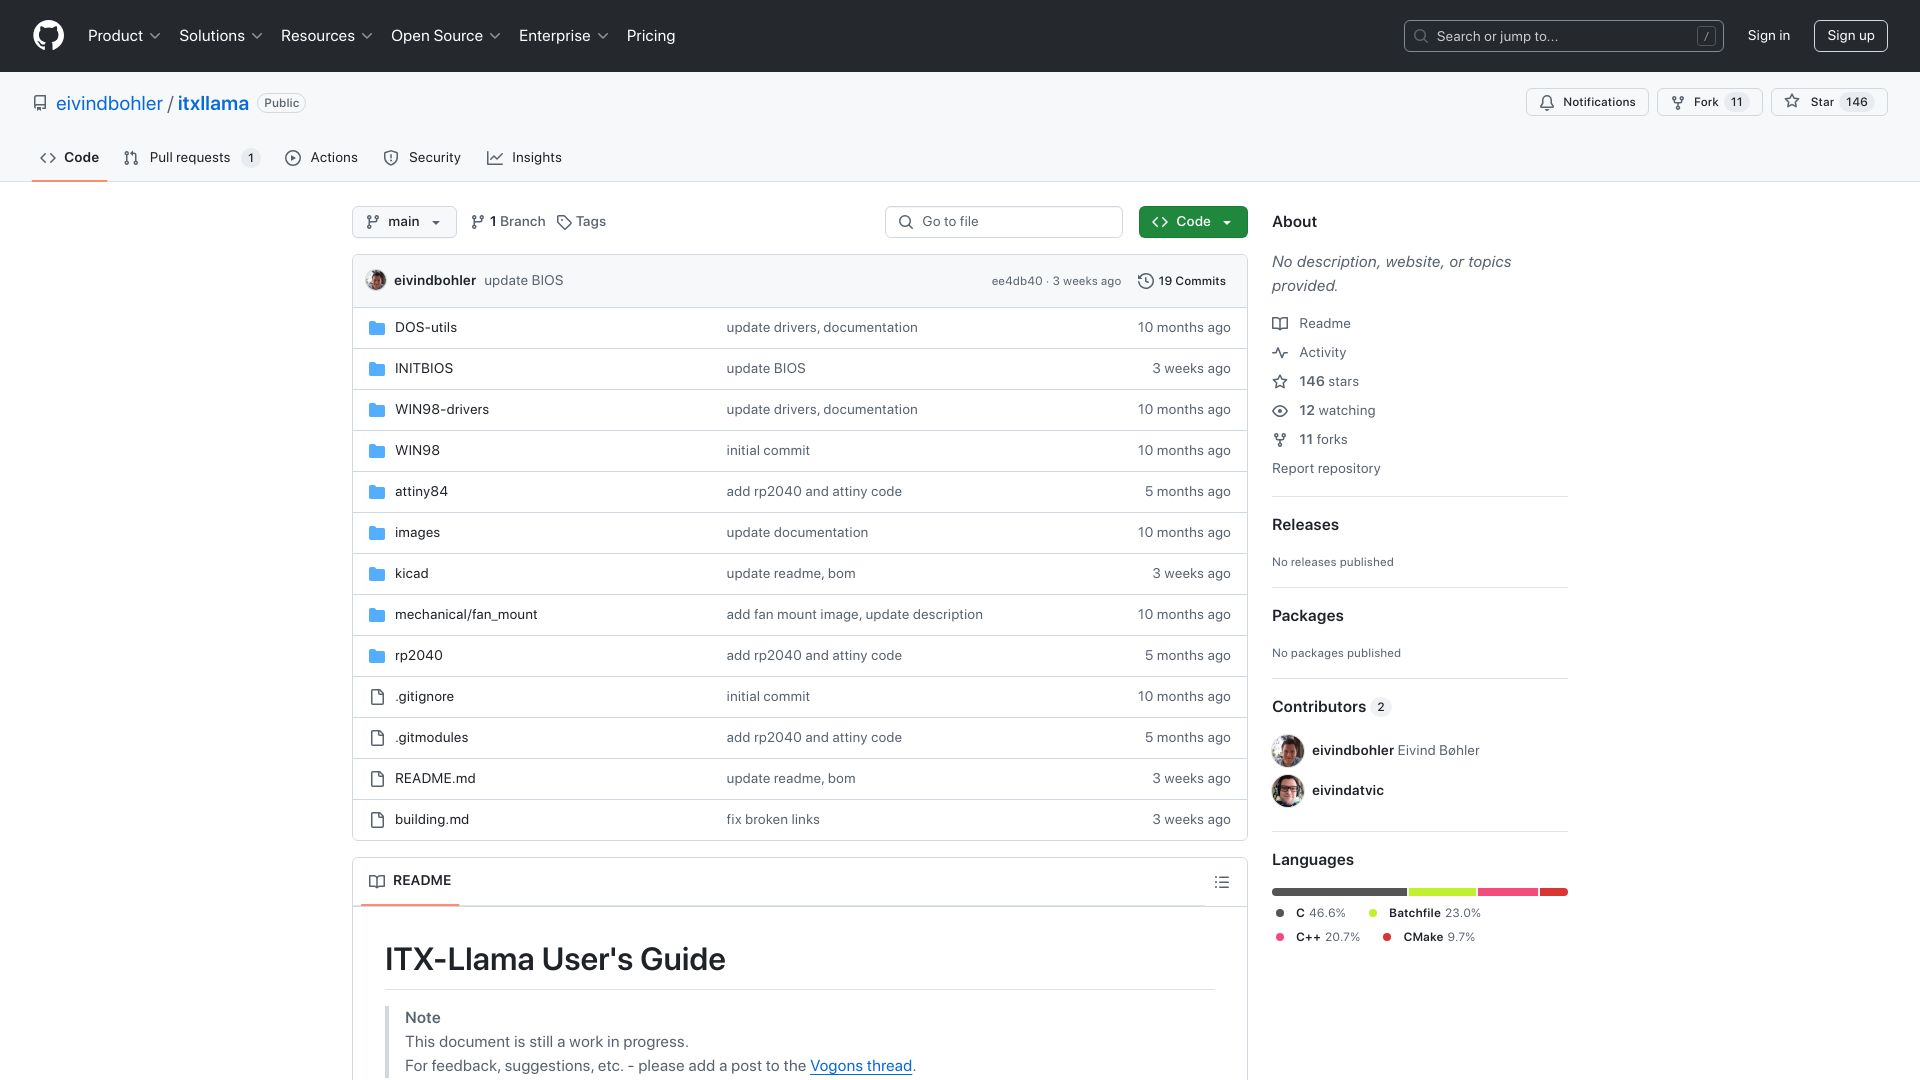1920x1080 pixels.
Task: Open the Insights tab
Action: tap(524, 158)
